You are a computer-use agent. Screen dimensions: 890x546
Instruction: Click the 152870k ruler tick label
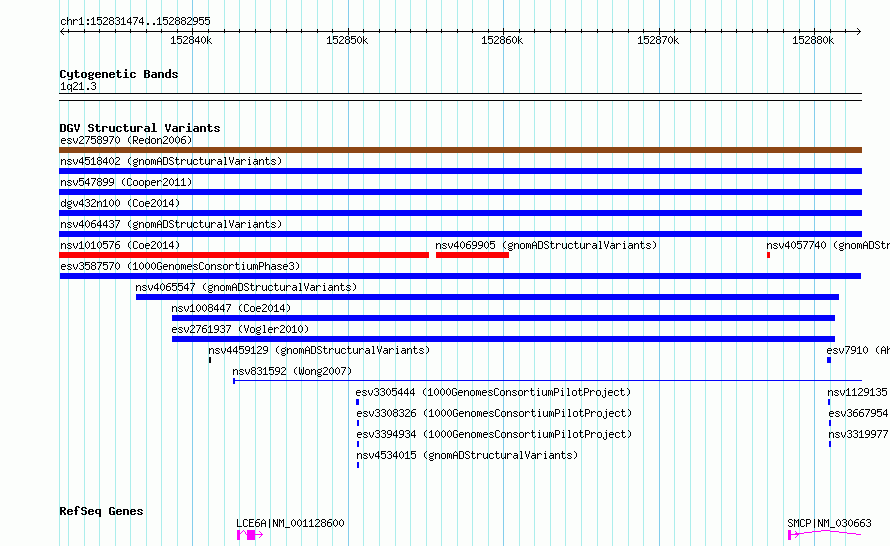658,40
